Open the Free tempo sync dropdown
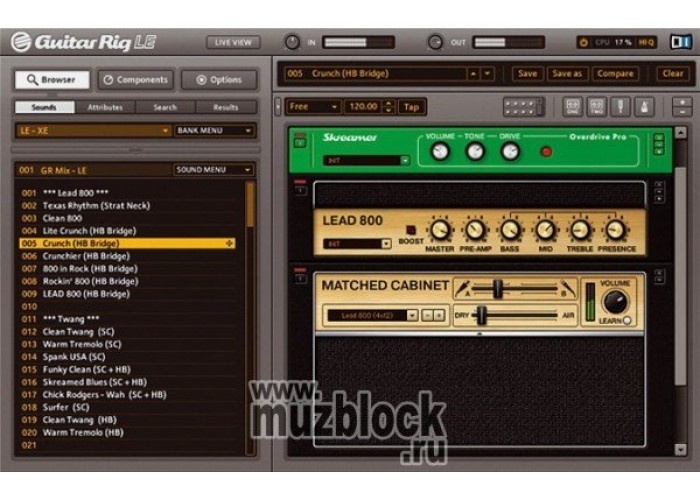The height and width of the screenshot is (500, 700). point(313,107)
